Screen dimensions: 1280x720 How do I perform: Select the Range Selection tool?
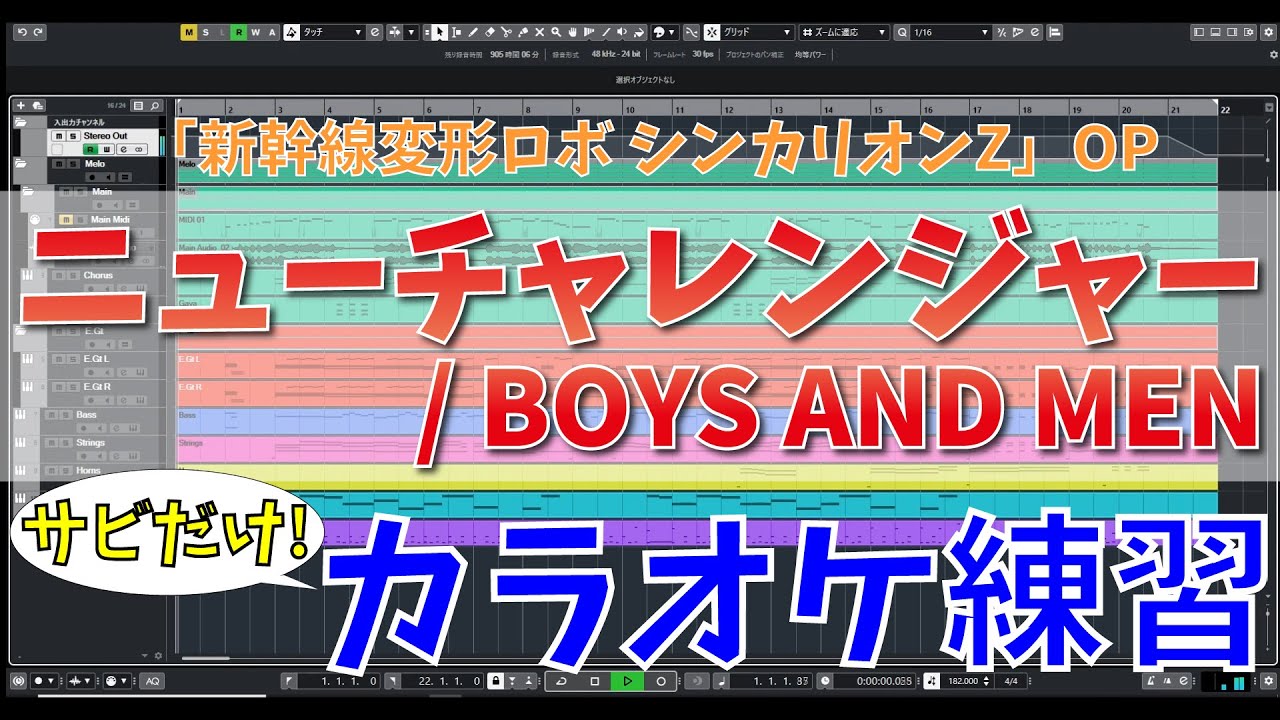(x=456, y=32)
